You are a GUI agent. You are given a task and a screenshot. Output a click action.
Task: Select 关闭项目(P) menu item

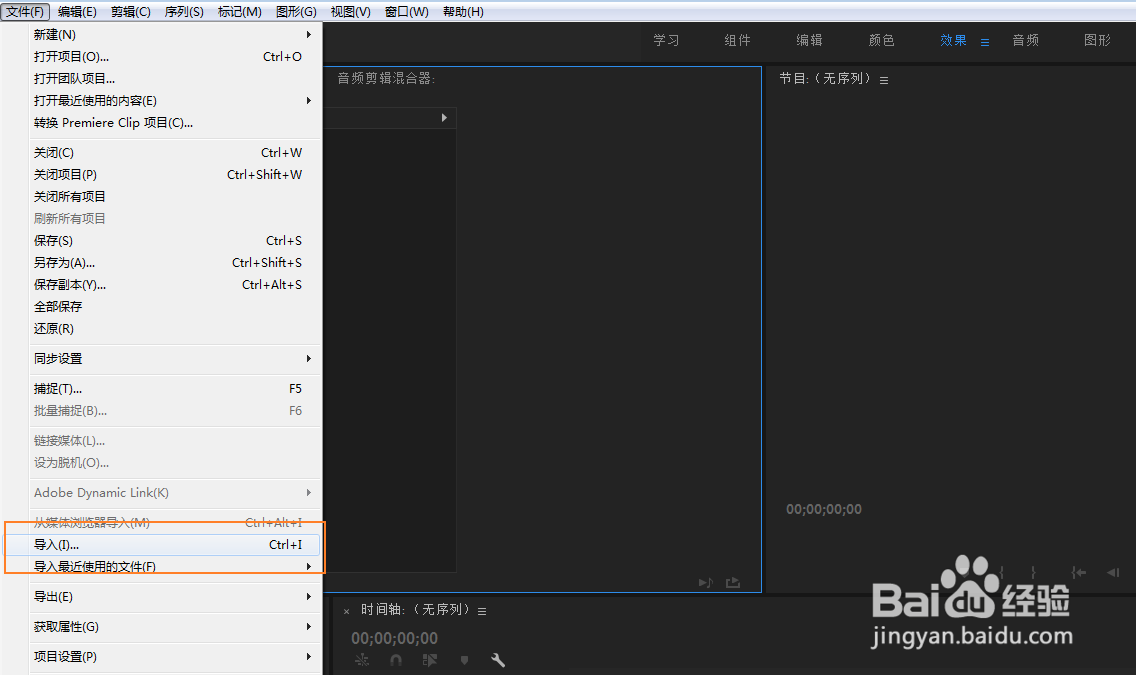tap(174, 175)
